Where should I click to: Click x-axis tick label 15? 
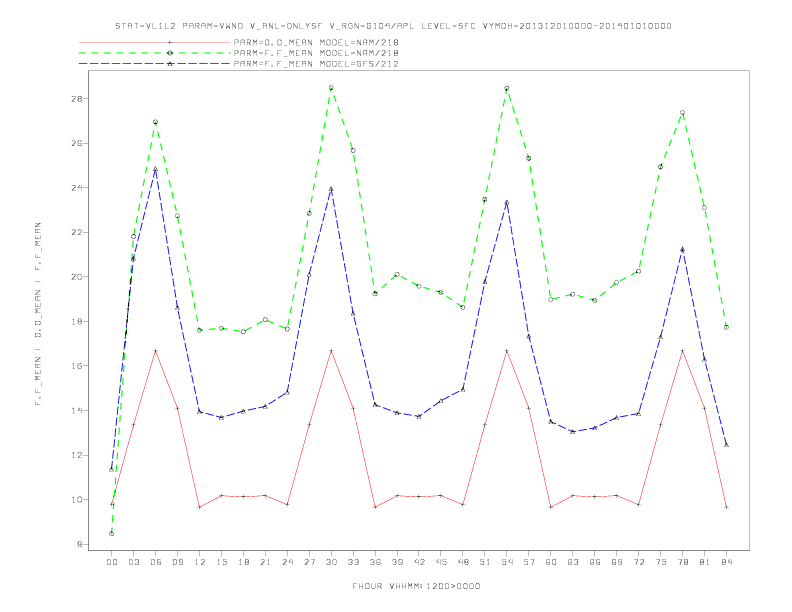(221, 562)
